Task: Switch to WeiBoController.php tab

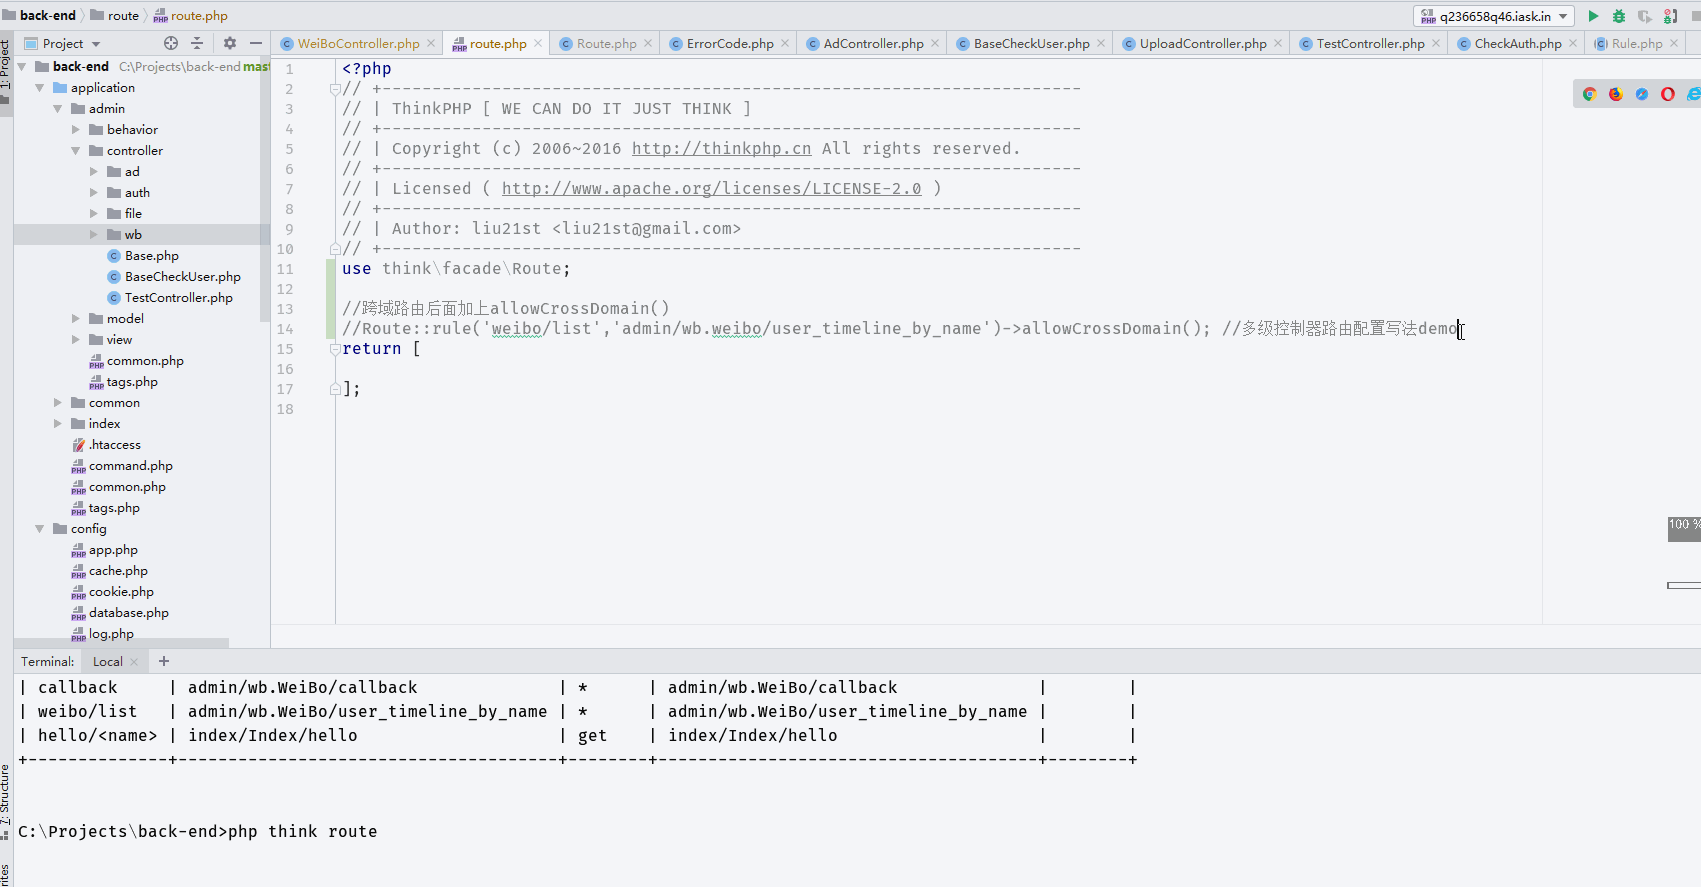Action: click(358, 43)
